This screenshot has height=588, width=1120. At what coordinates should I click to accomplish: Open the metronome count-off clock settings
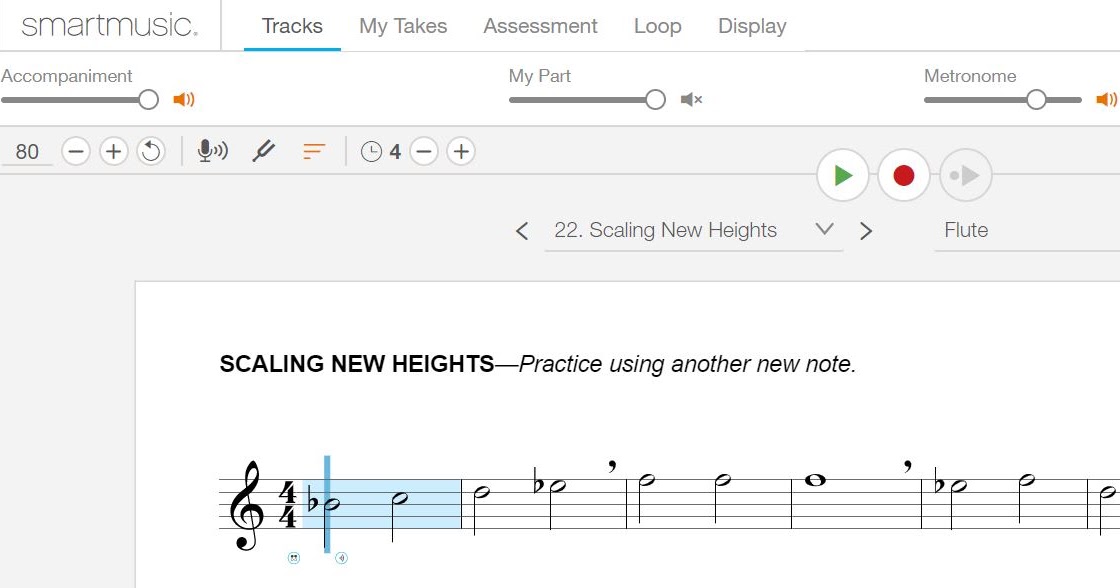[371, 151]
